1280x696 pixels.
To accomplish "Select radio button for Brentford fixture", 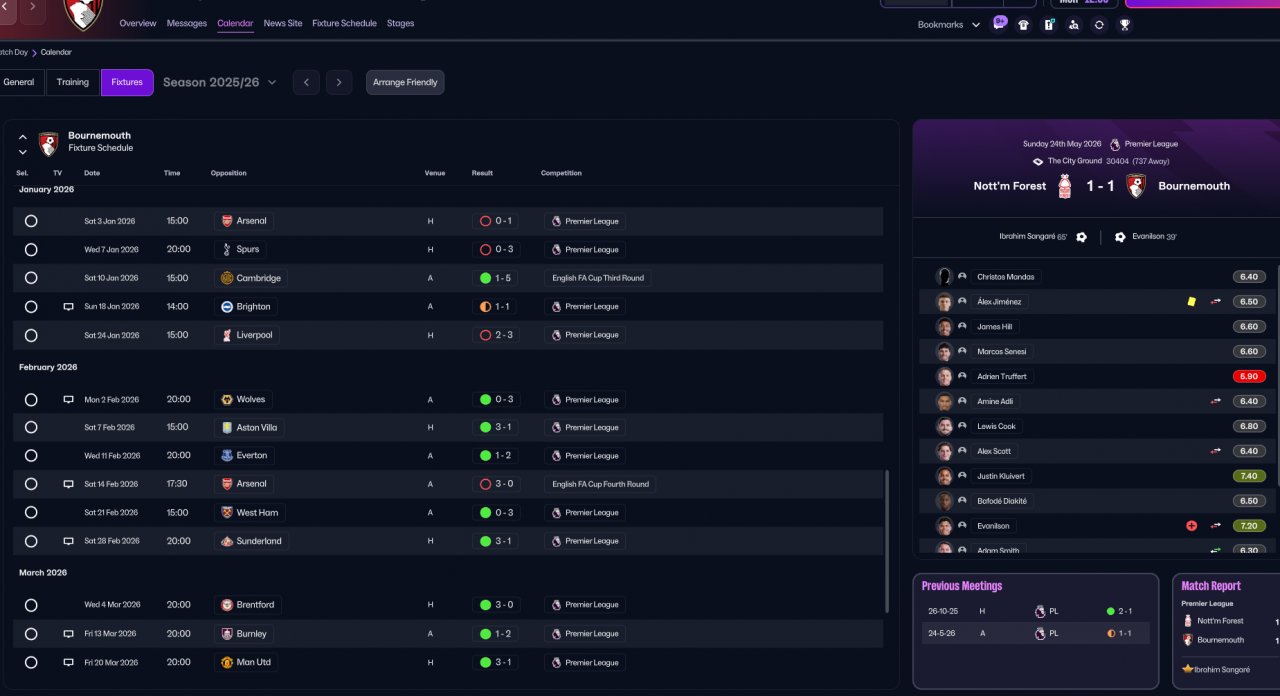I will coord(31,605).
